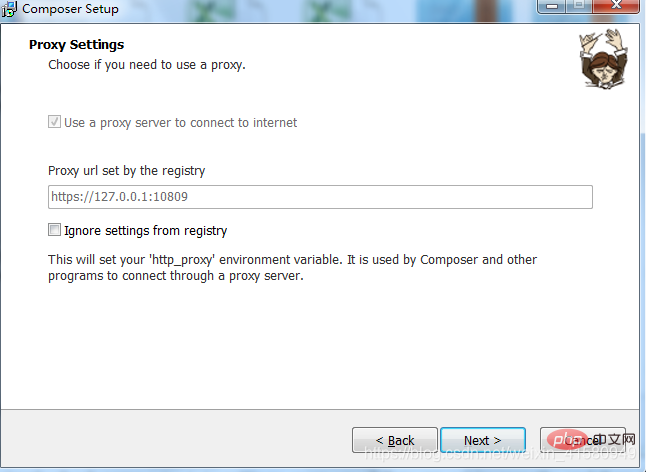Click the Composer Setup title bar icon
This screenshot has height=472, width=646.
(9, 9)
